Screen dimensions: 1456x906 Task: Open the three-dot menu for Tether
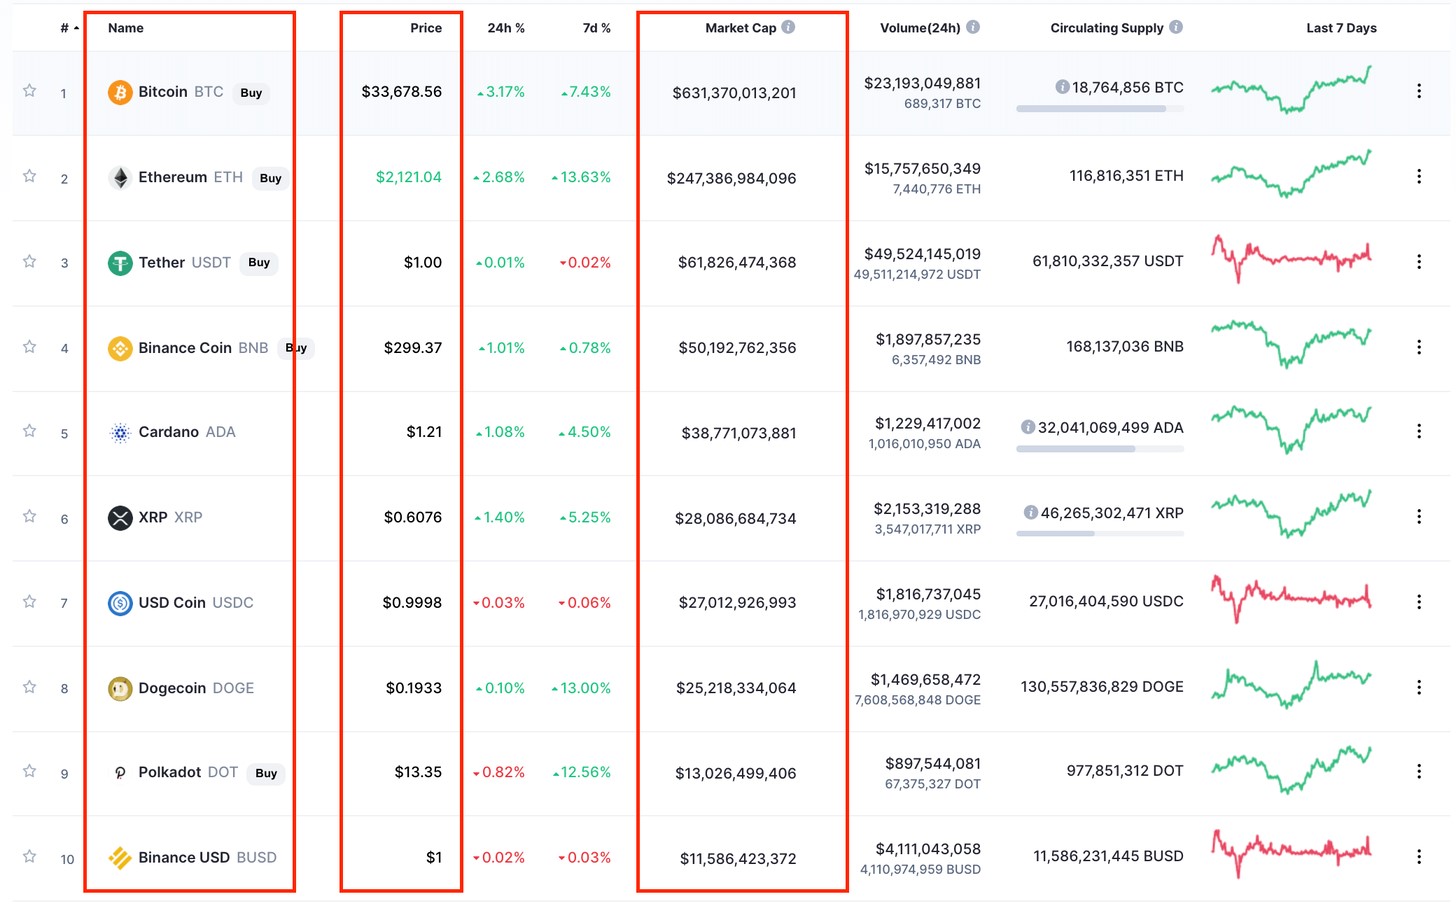click(x=1418, y=261)
